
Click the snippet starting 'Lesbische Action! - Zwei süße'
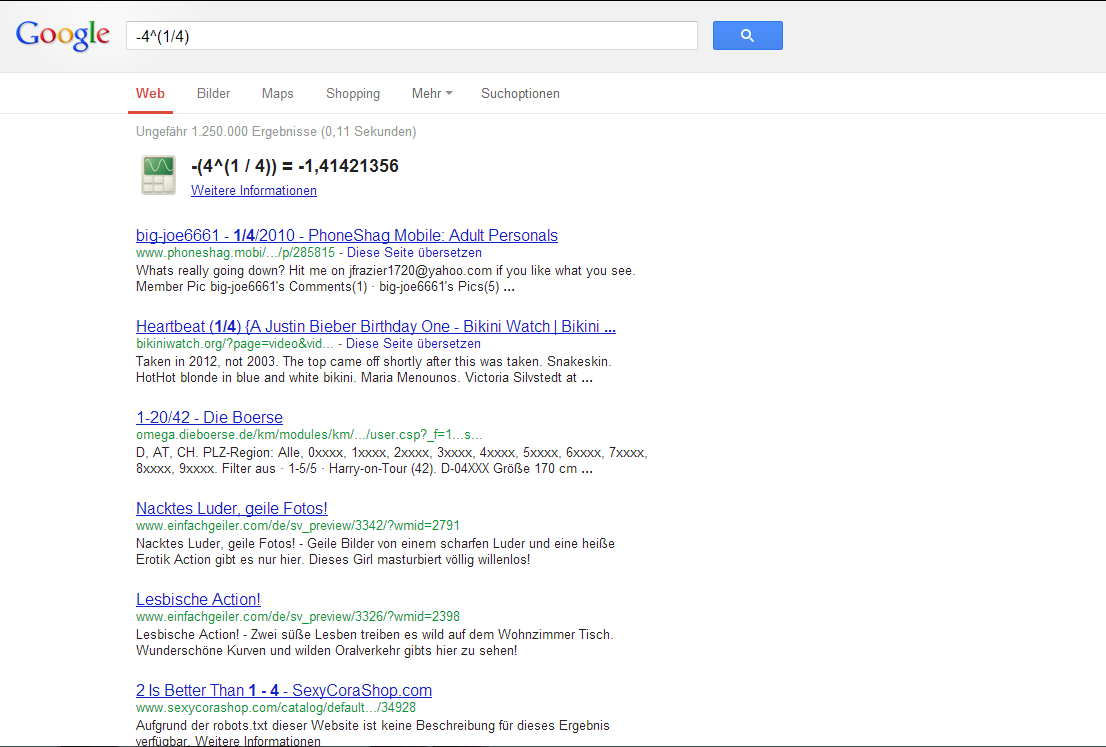(x=375, y=643)
